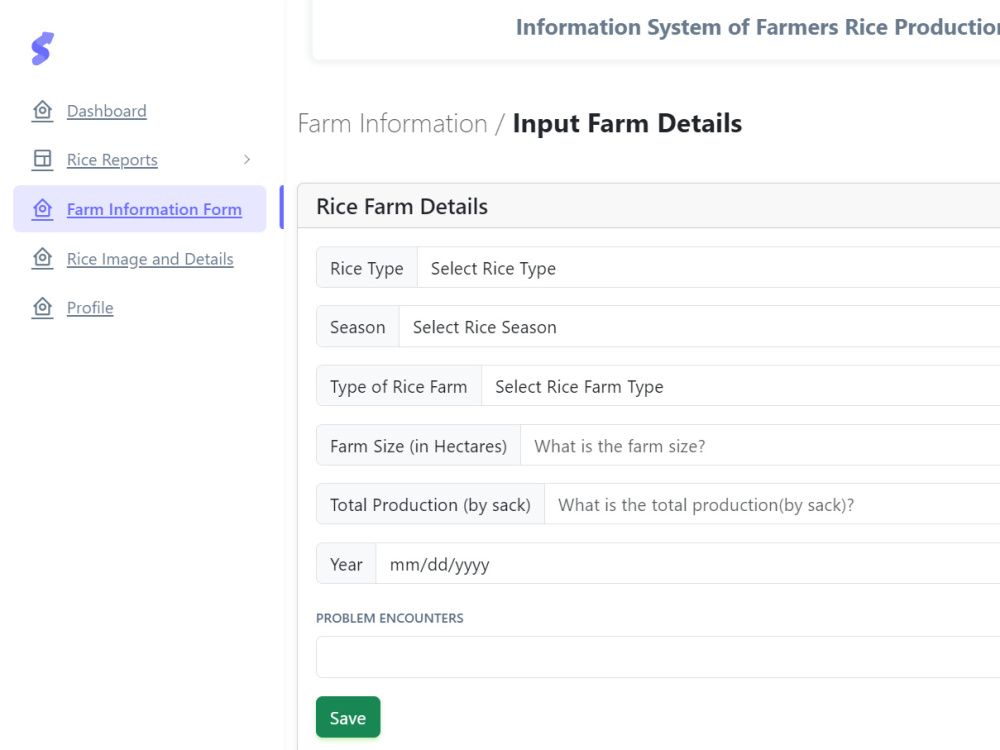
Task: Click the Rice Type label
Action: (x=367, y=268)
